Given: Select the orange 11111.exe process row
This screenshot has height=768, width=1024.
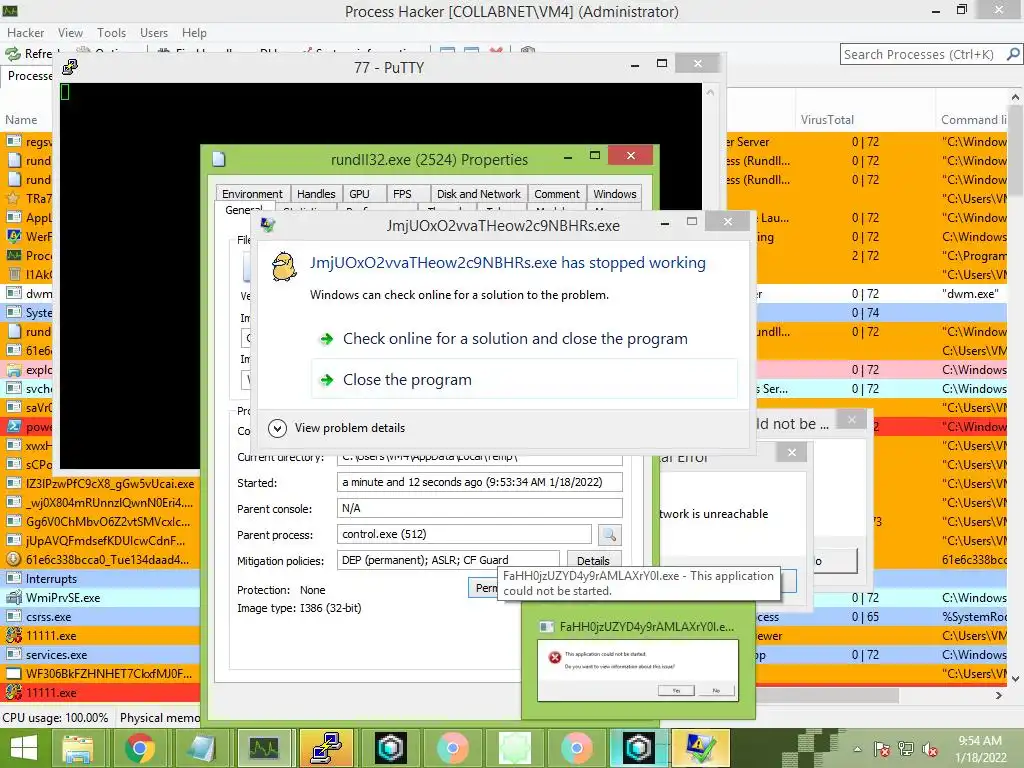Looking at the screenshot, I should point(101,635).
